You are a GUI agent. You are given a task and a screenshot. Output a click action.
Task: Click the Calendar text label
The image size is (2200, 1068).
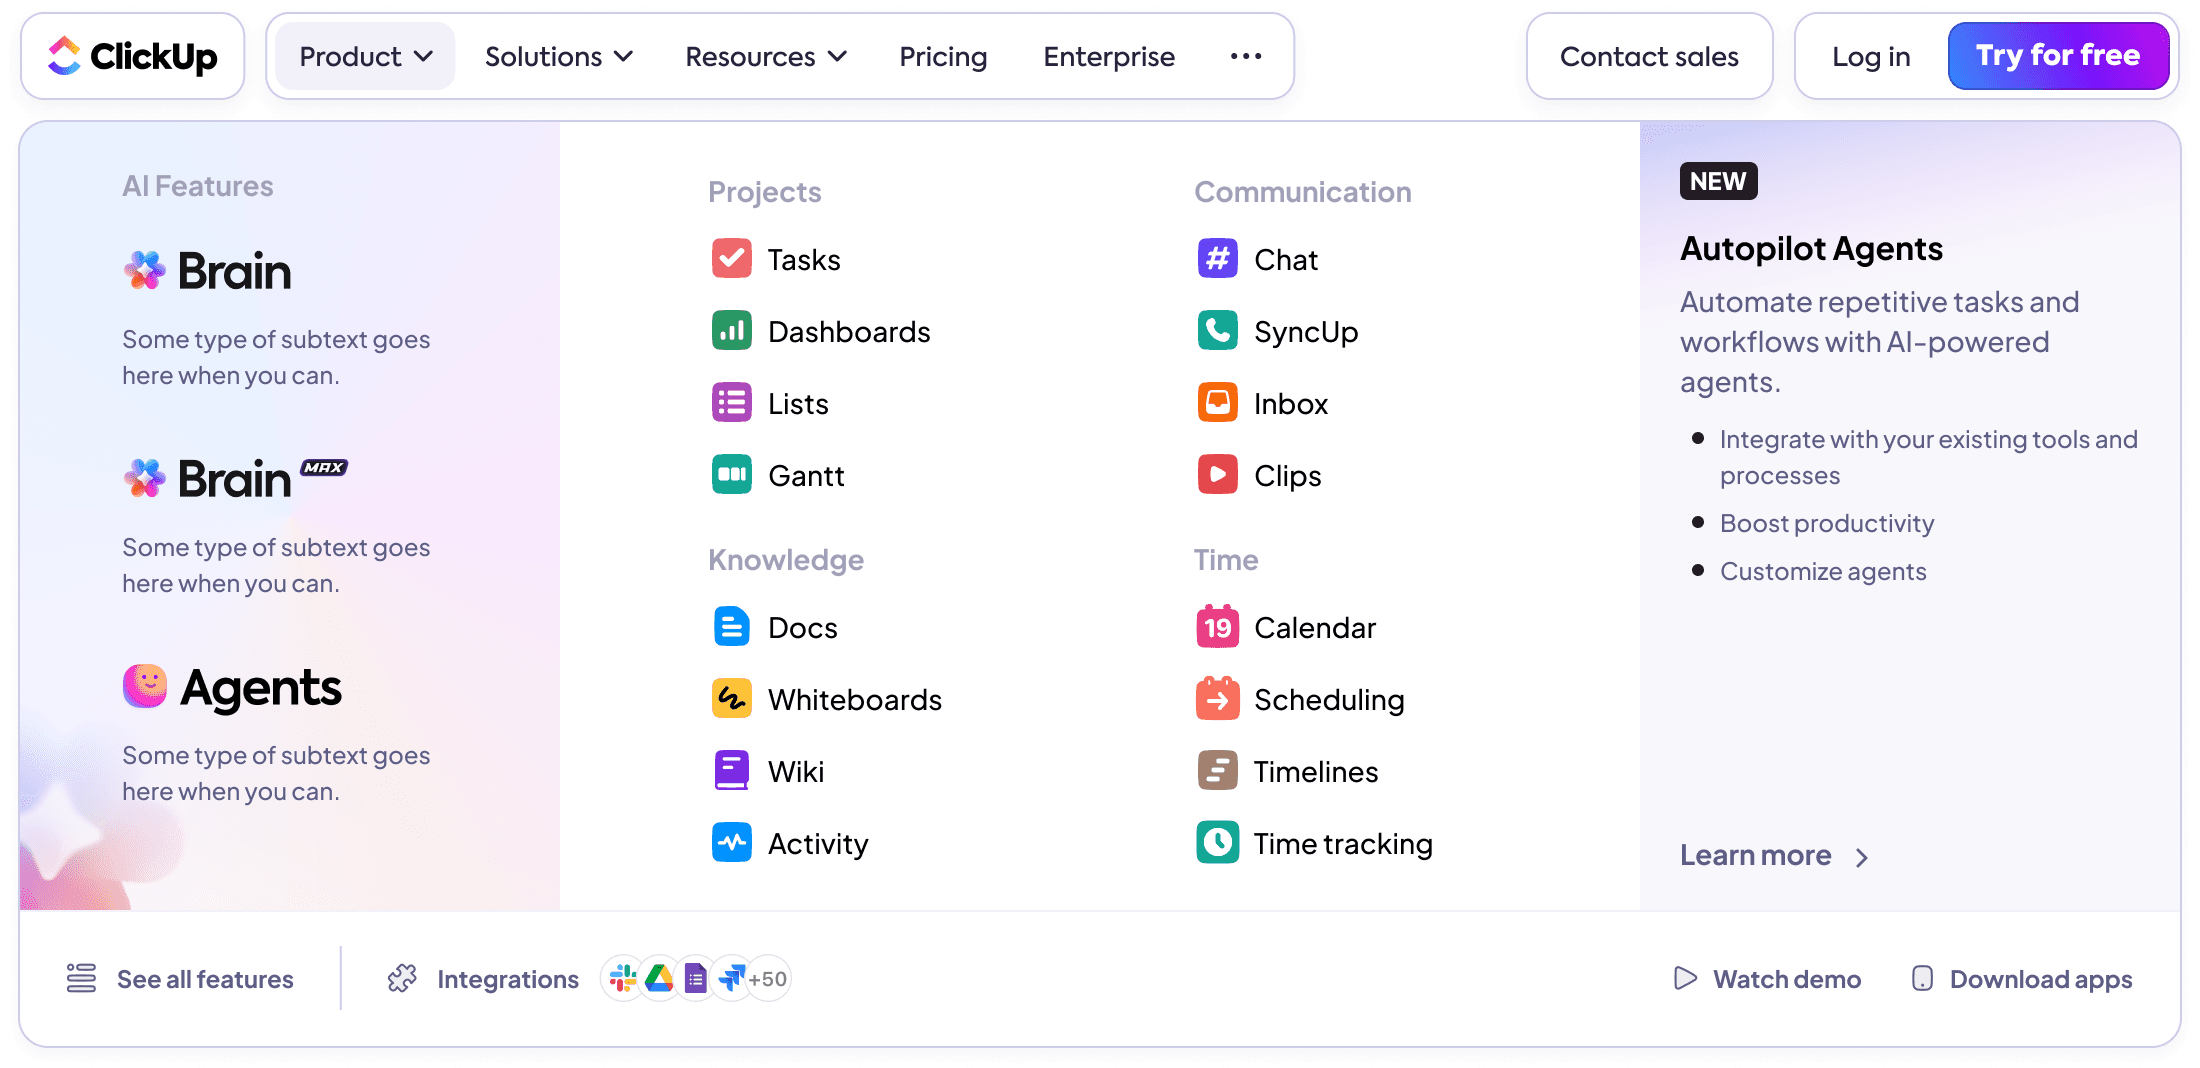point(1315,627)
